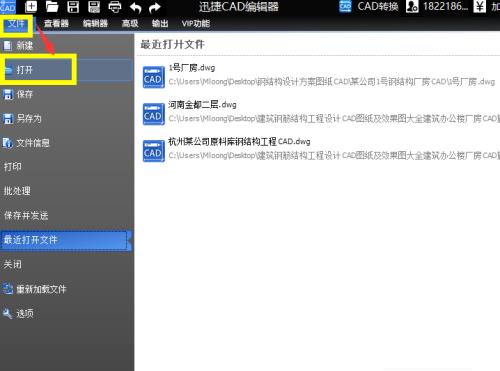The width and height of the screenshot is (500, 371).
Task: Click the new file plus icon in title bar
Action: tap(31, 6)
